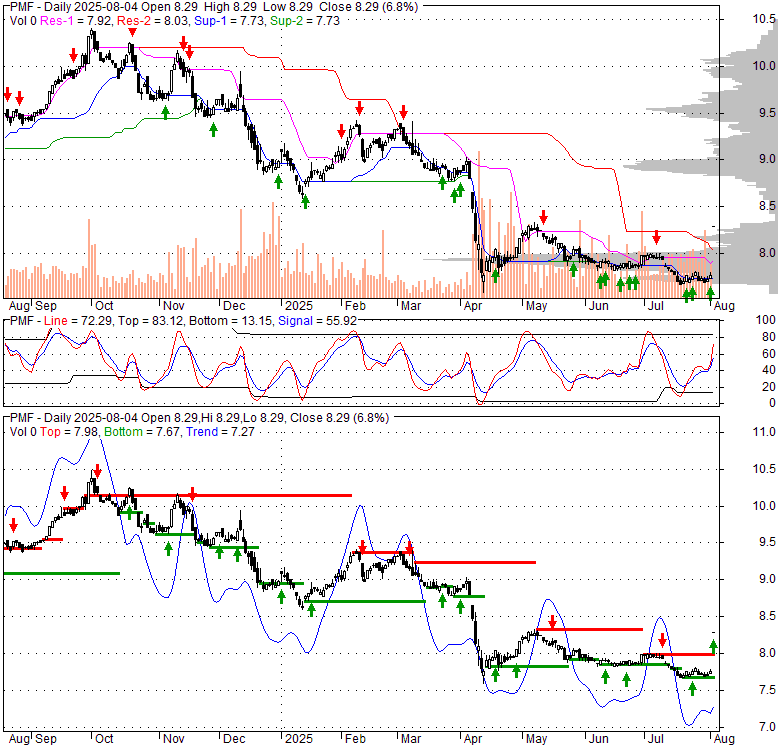
Task: Click the Nov month label under upper chart
Action: coord(174,306)
